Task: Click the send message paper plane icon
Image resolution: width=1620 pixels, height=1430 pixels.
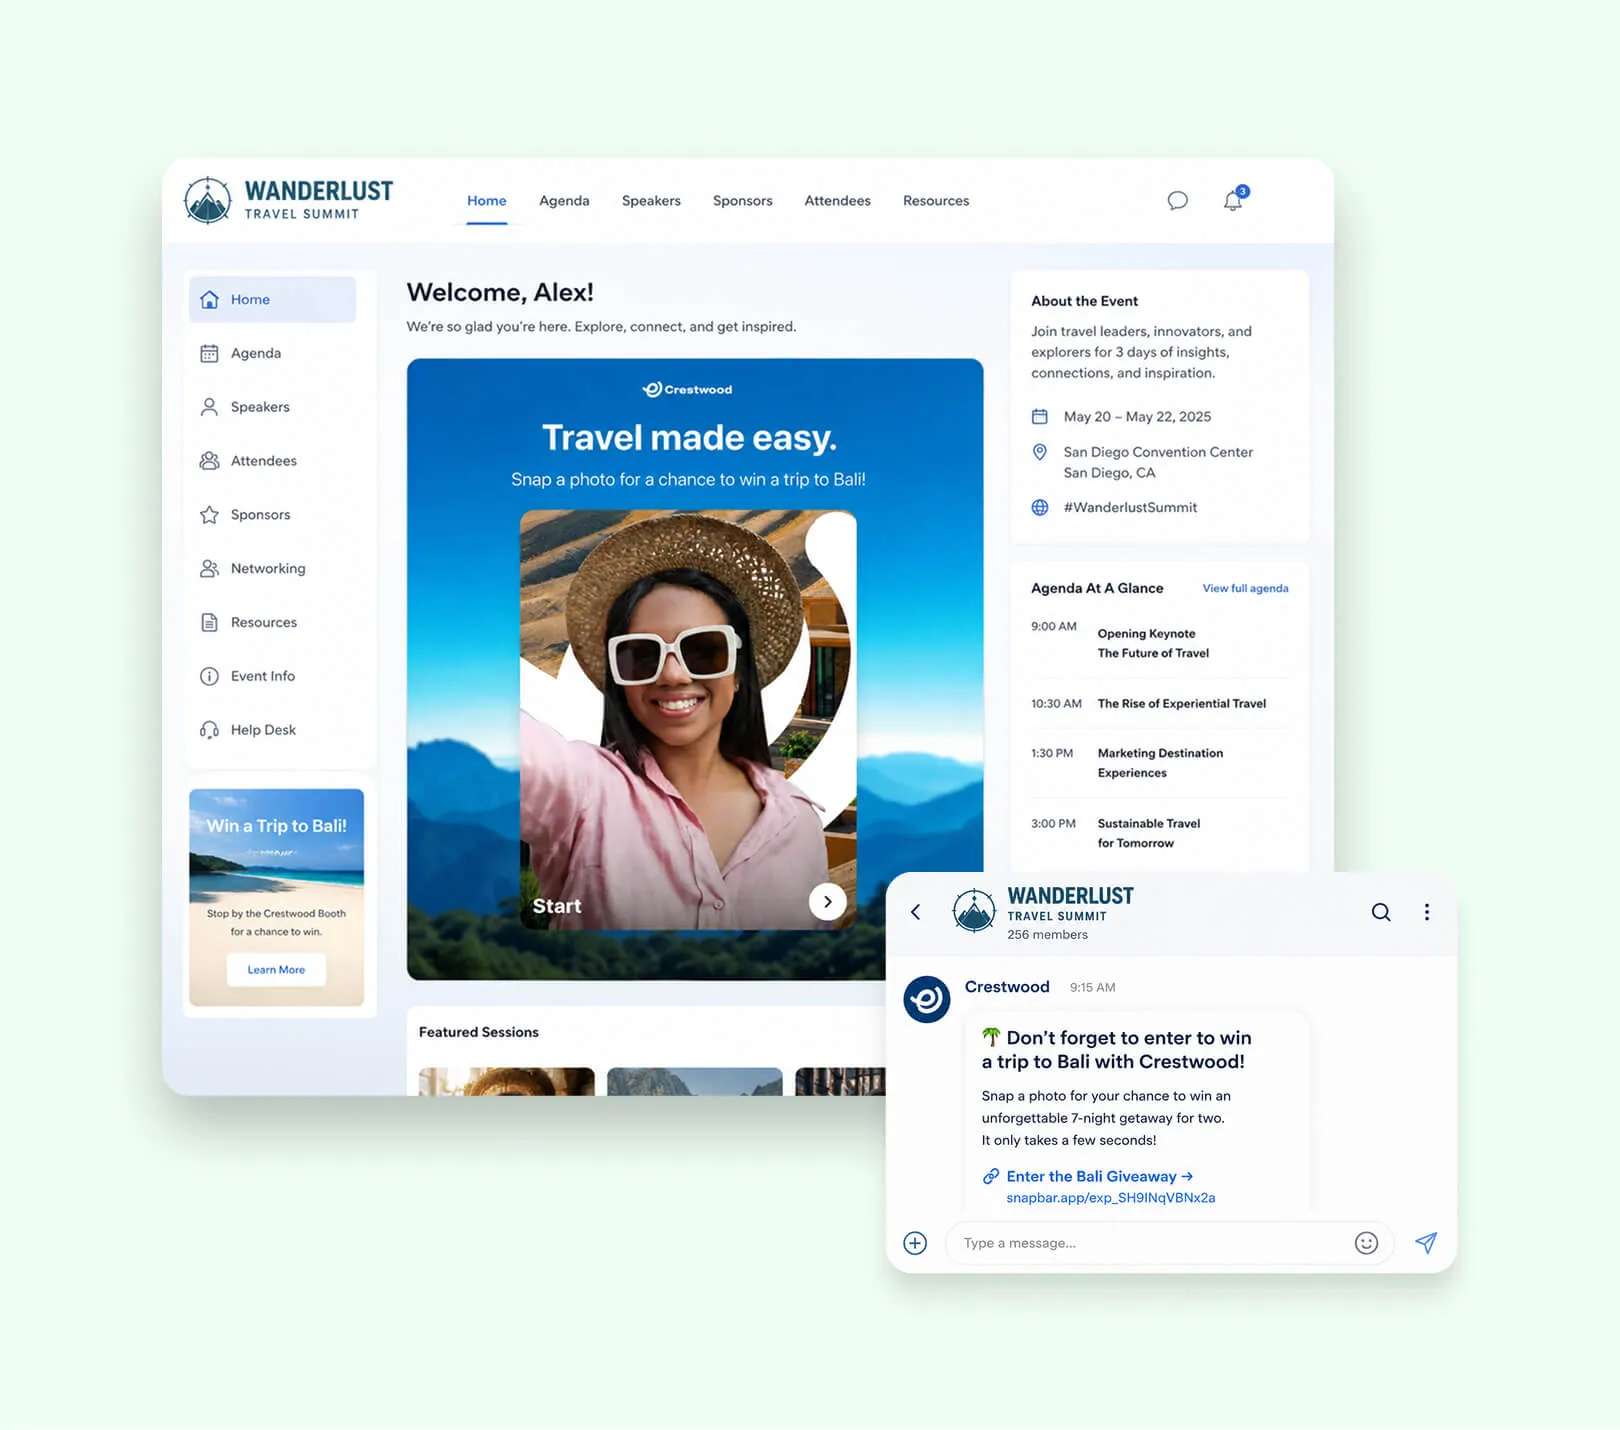Action: coord(1426,1243)
